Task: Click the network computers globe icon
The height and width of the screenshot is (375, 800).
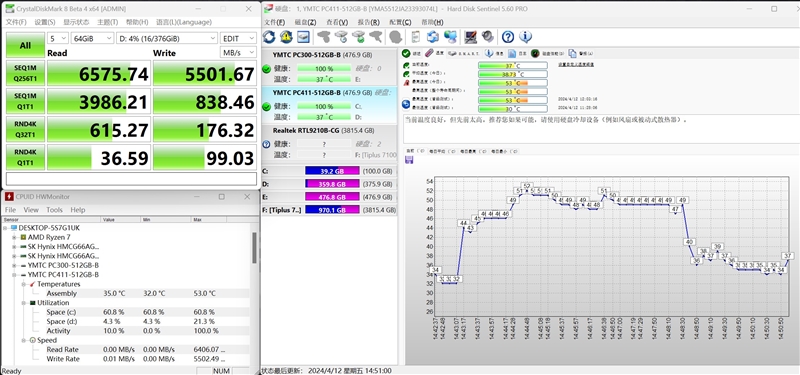Action: pyautogui.click(x=450, y=37)
